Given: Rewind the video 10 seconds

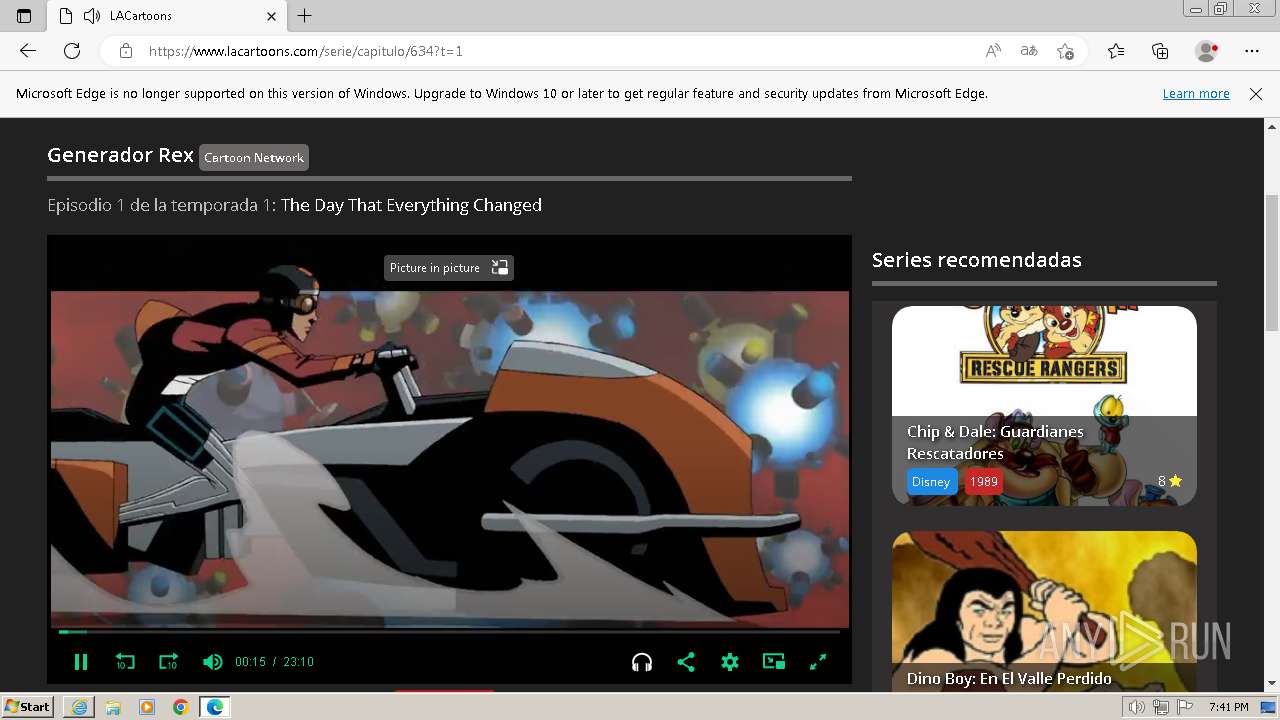Looking at the screenshot, I should point(125,662).
